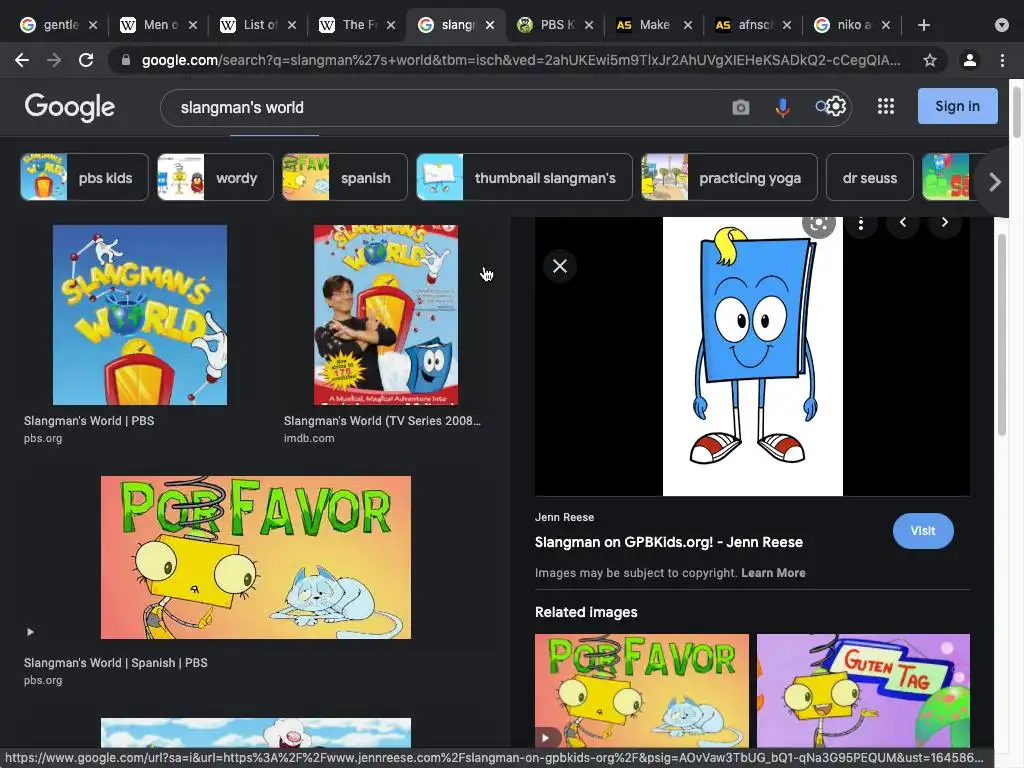Open the related Por Favor image

coord(641,690)
